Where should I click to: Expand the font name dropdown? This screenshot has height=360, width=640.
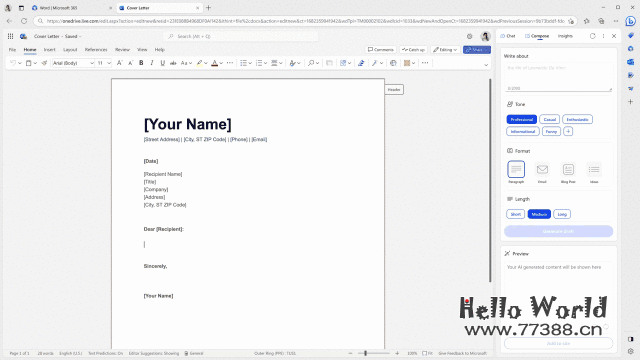pyautogui.click(x=92, y=63)
